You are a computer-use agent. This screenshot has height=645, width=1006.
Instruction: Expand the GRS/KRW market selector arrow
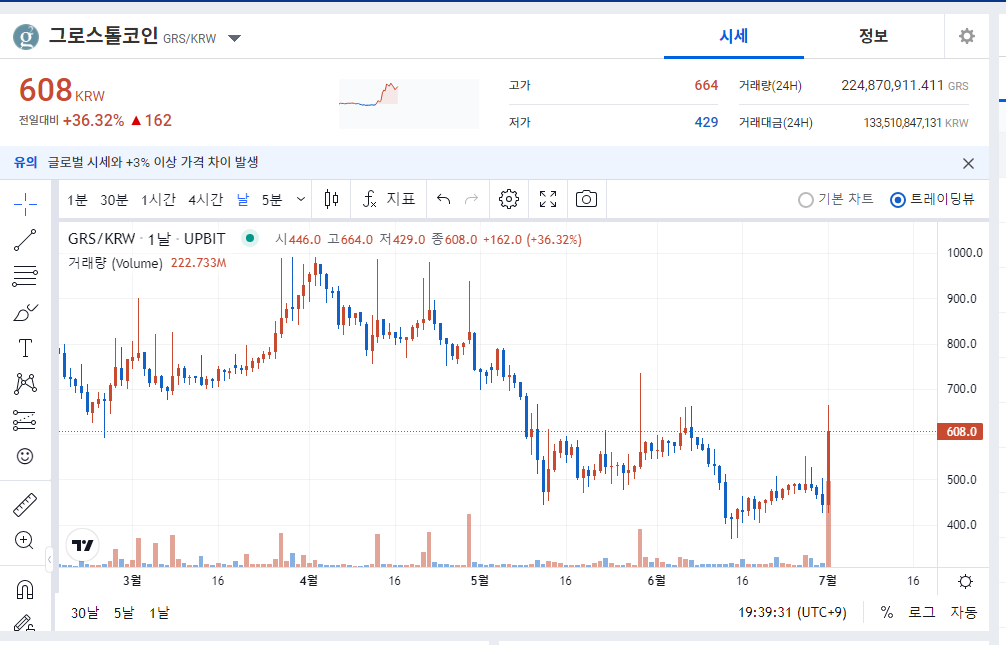[x=235, y=39]
